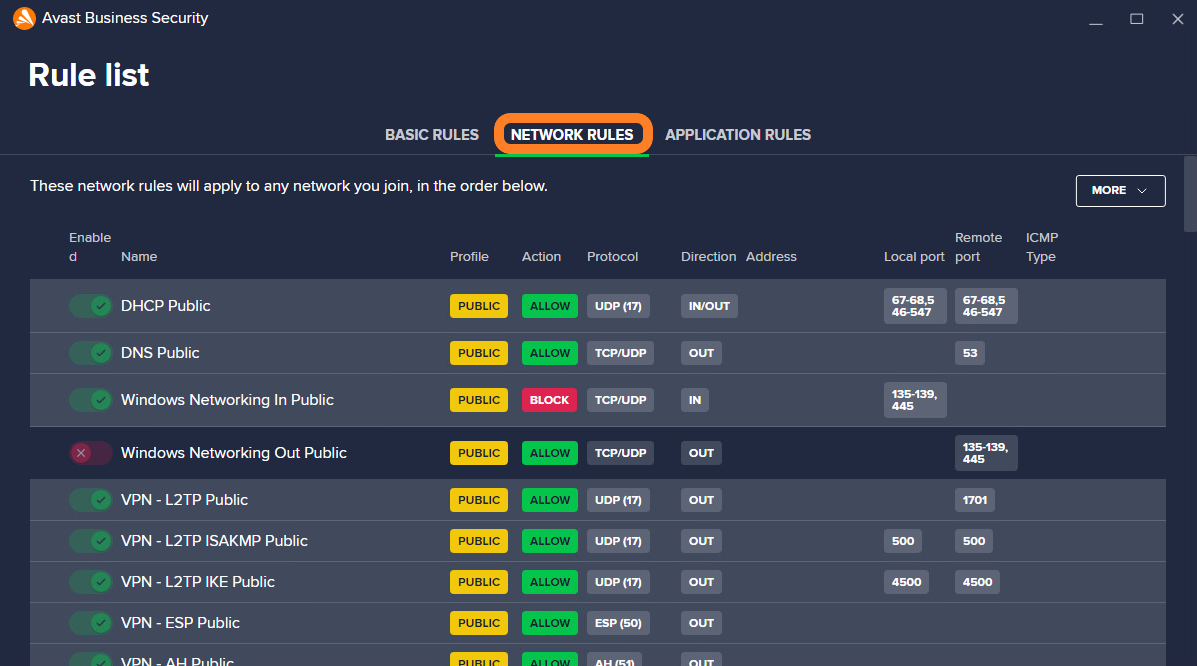Click ALLOW badge in DHCP Public row
The height and width of the screenshot is (666, 1197).
(x=550, y=306)
